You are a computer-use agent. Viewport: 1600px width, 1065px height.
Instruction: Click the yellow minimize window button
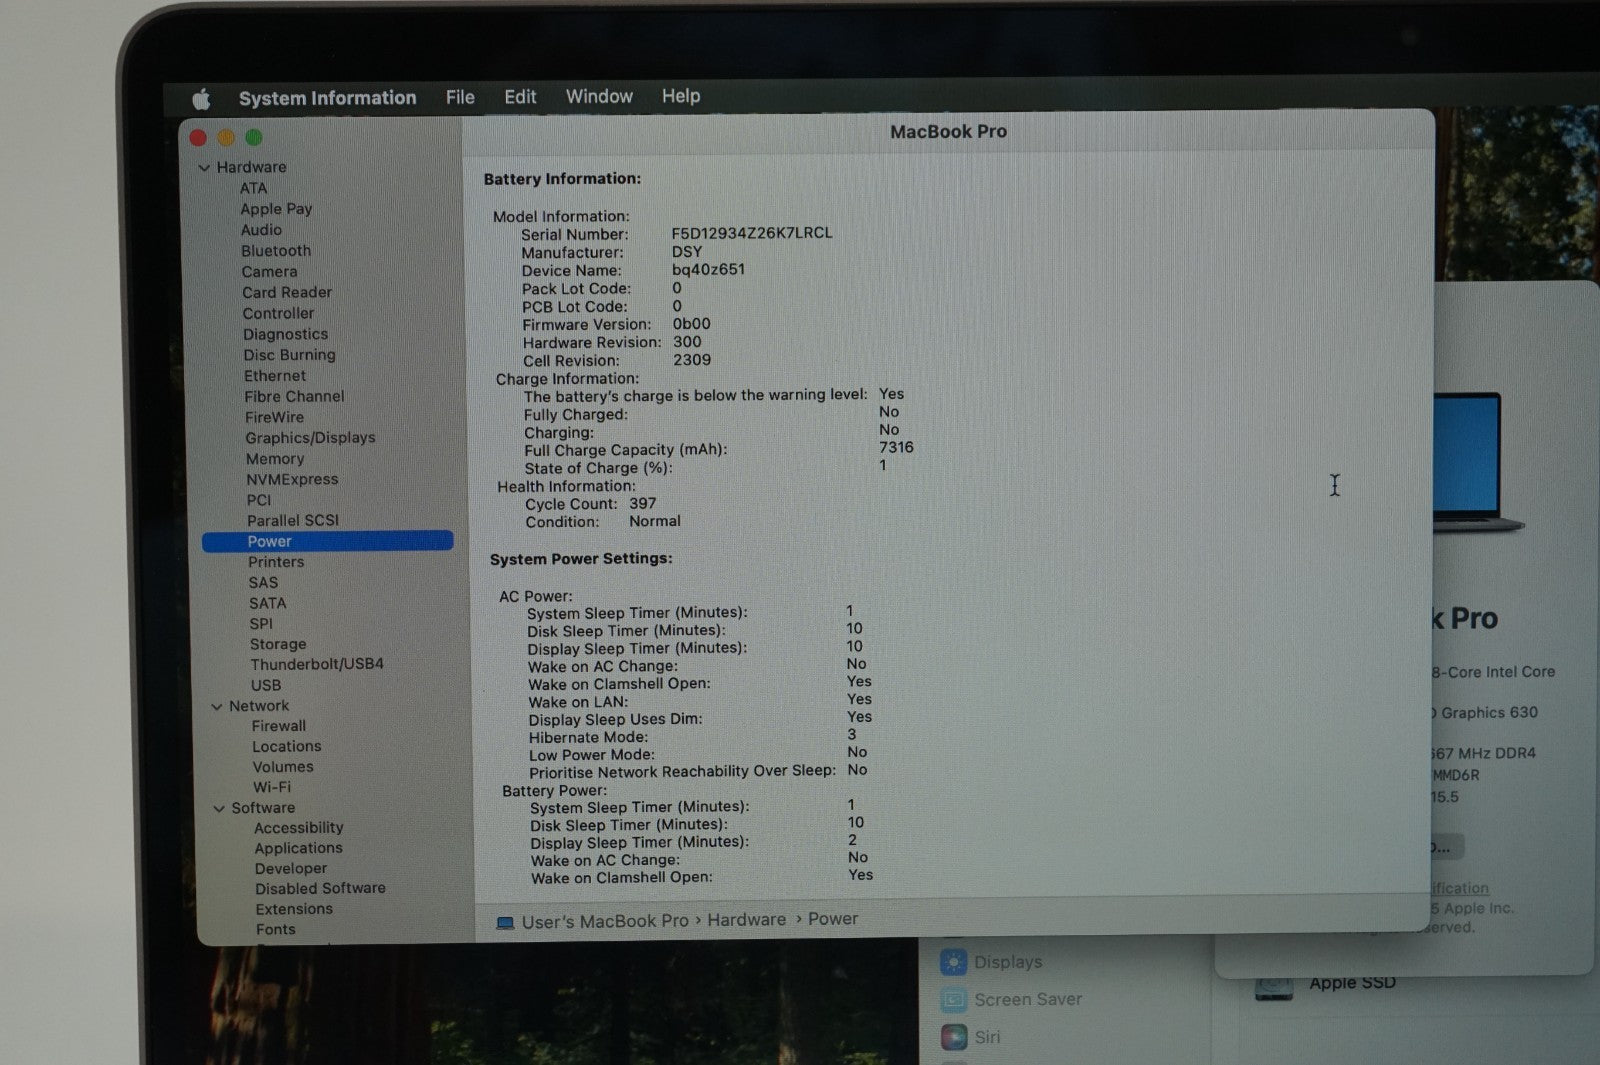[226, 138]
